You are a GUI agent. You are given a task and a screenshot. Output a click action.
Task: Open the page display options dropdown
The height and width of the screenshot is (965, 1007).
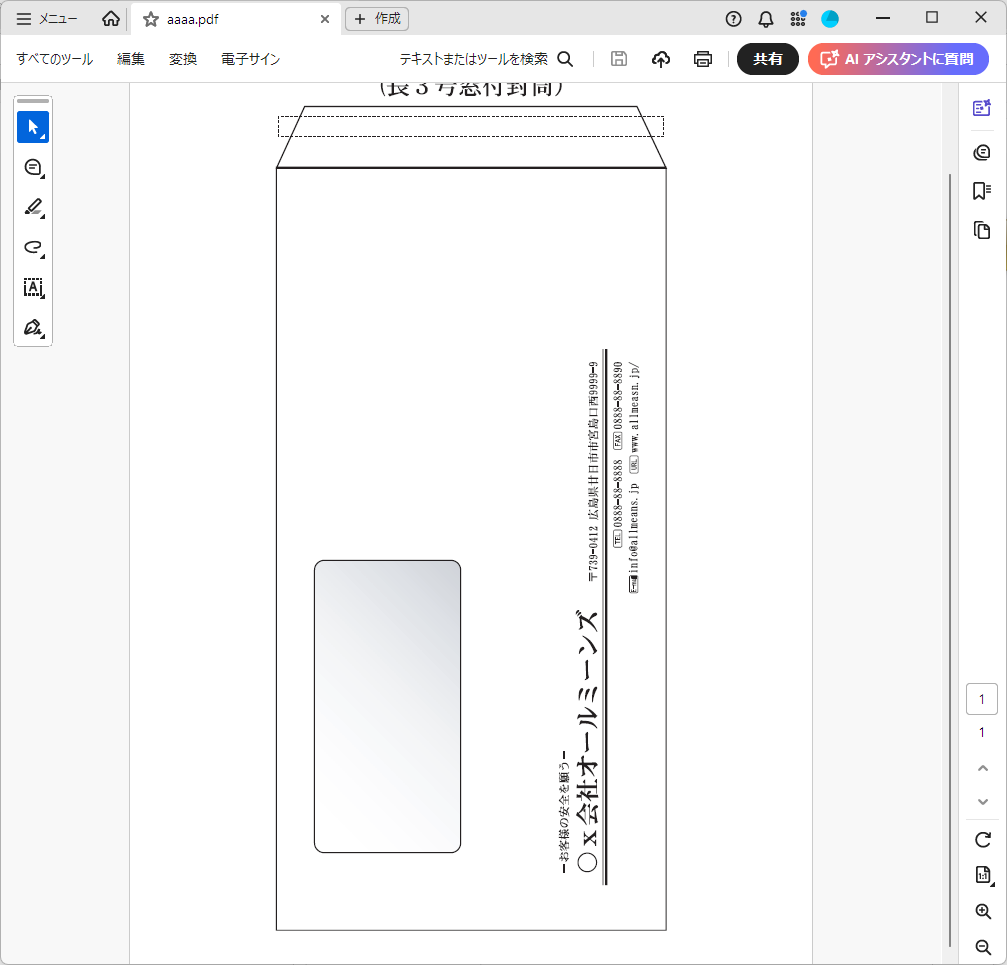click(981, 875)
